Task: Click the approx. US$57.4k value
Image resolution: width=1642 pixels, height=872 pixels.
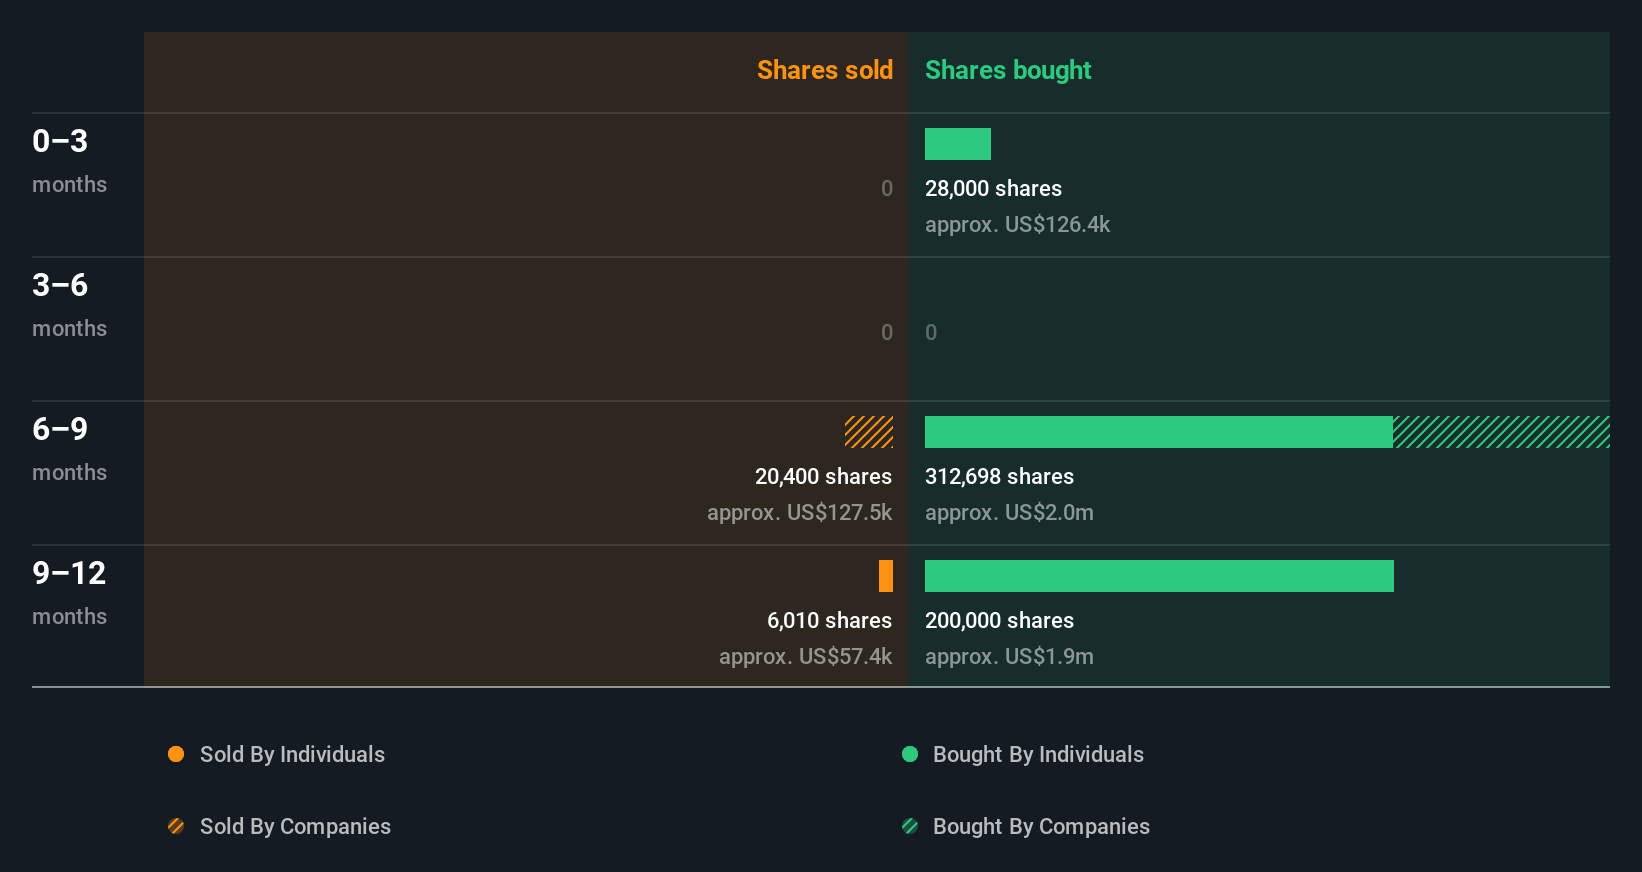Action: [805, 656]
